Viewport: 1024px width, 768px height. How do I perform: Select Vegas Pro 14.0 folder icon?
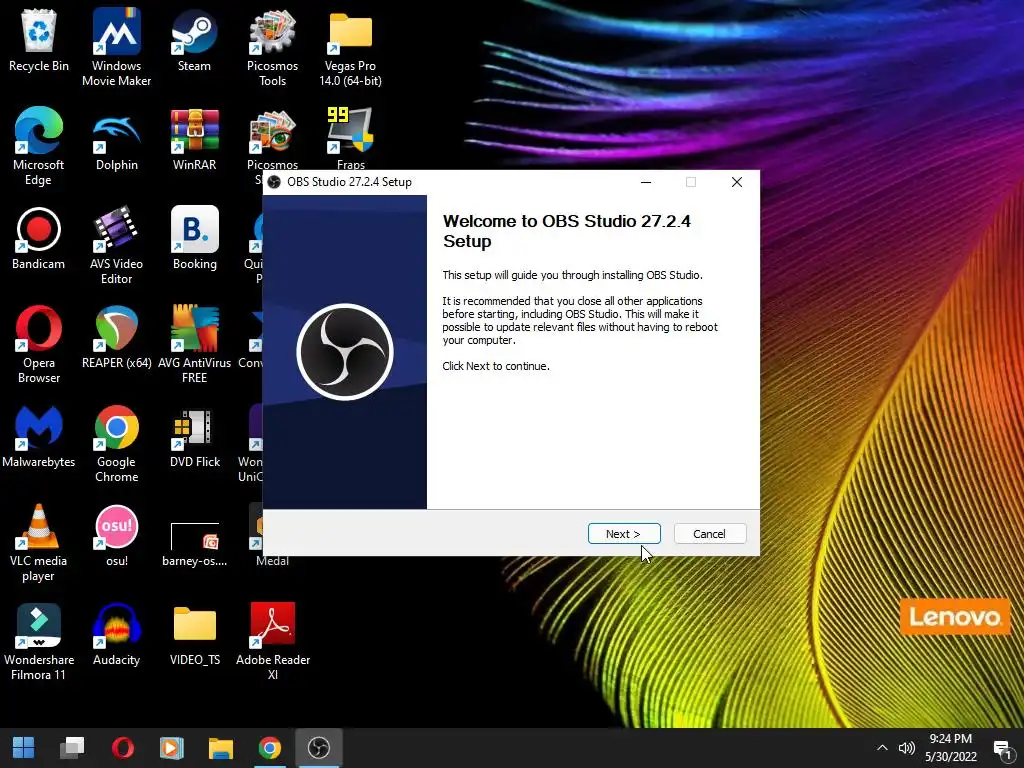tap(350, 47)
